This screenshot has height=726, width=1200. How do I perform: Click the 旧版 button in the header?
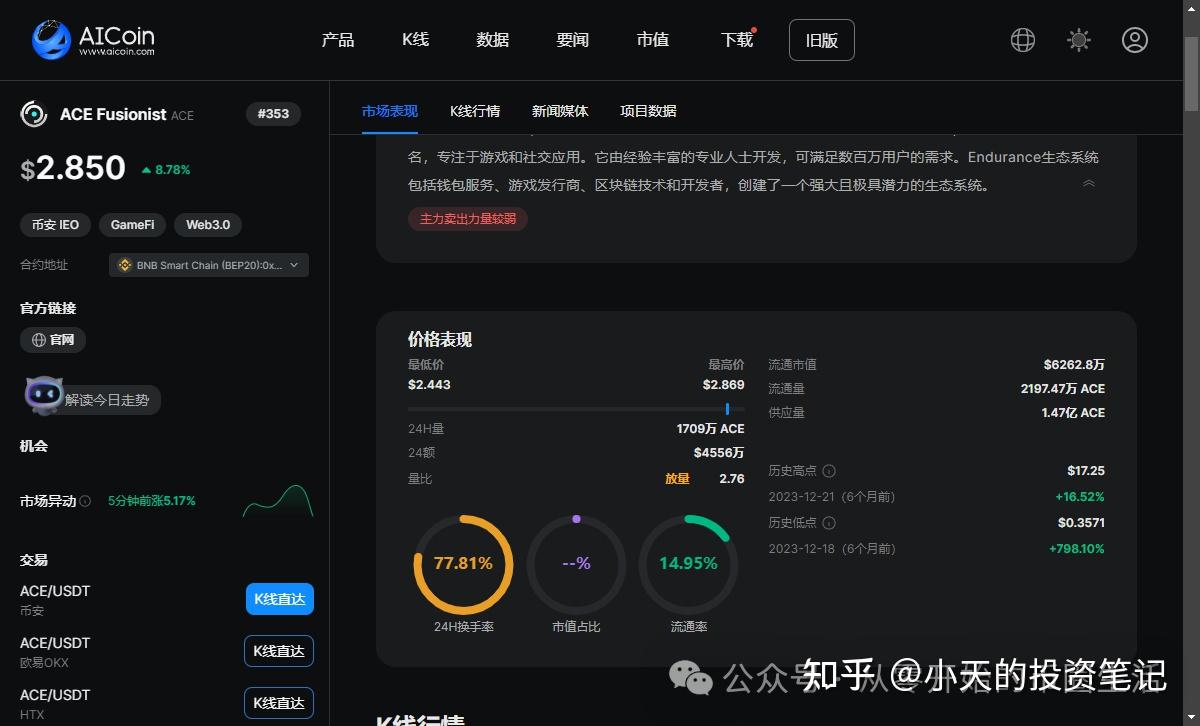tap(821, 40)
